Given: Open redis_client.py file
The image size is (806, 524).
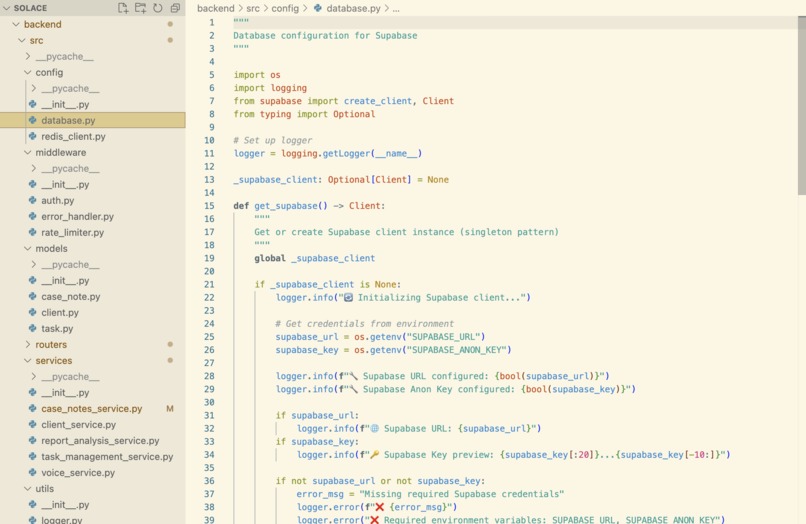Looking at the screenshot, I should point(73,136).
